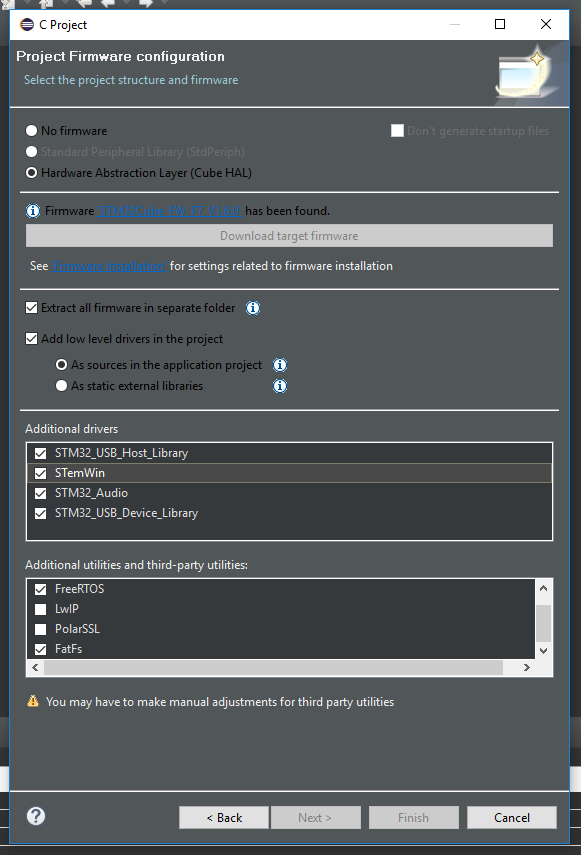Open the Firmware Installation settings link
Screen dimensions: 581x855
(x=109, y=266)
